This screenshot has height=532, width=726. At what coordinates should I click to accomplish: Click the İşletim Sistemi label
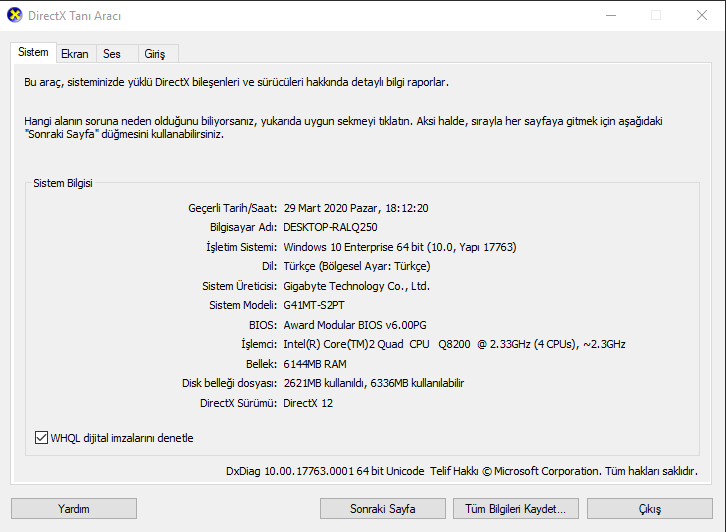pos(242,247)
